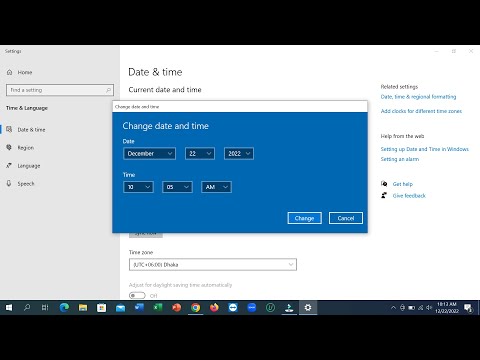480x360 pixels.
Task: Switch to Google Chrome on the taskbar
Action: point(196,308)
